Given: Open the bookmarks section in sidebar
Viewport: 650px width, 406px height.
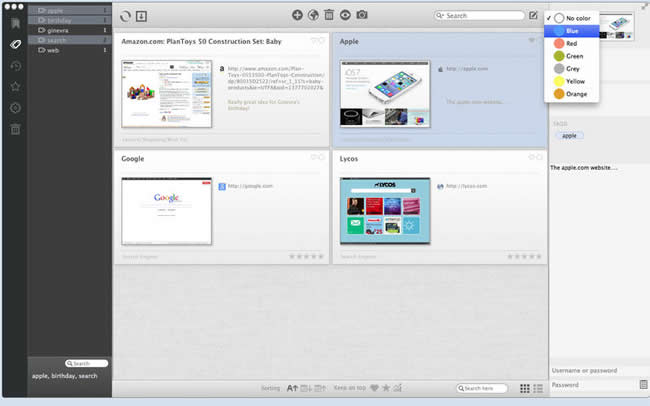Looking at the screenshot, I should pos(15,22).
